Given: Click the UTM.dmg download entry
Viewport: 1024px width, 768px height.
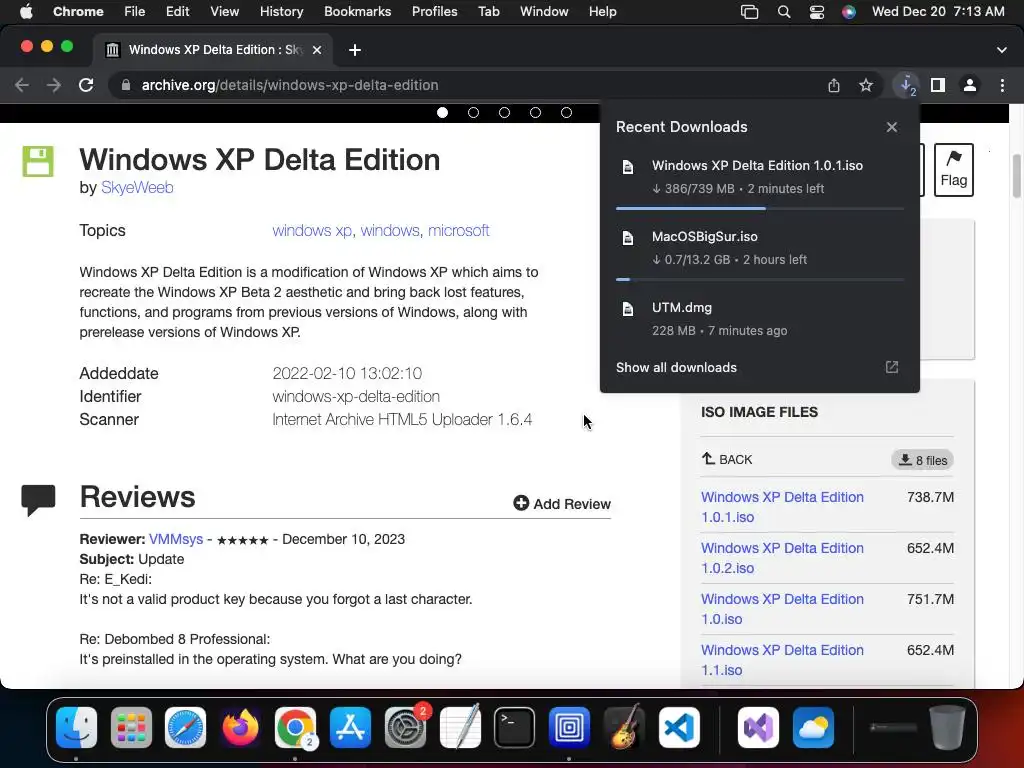Looking at the screenshot, I should [x=760, y=318].
